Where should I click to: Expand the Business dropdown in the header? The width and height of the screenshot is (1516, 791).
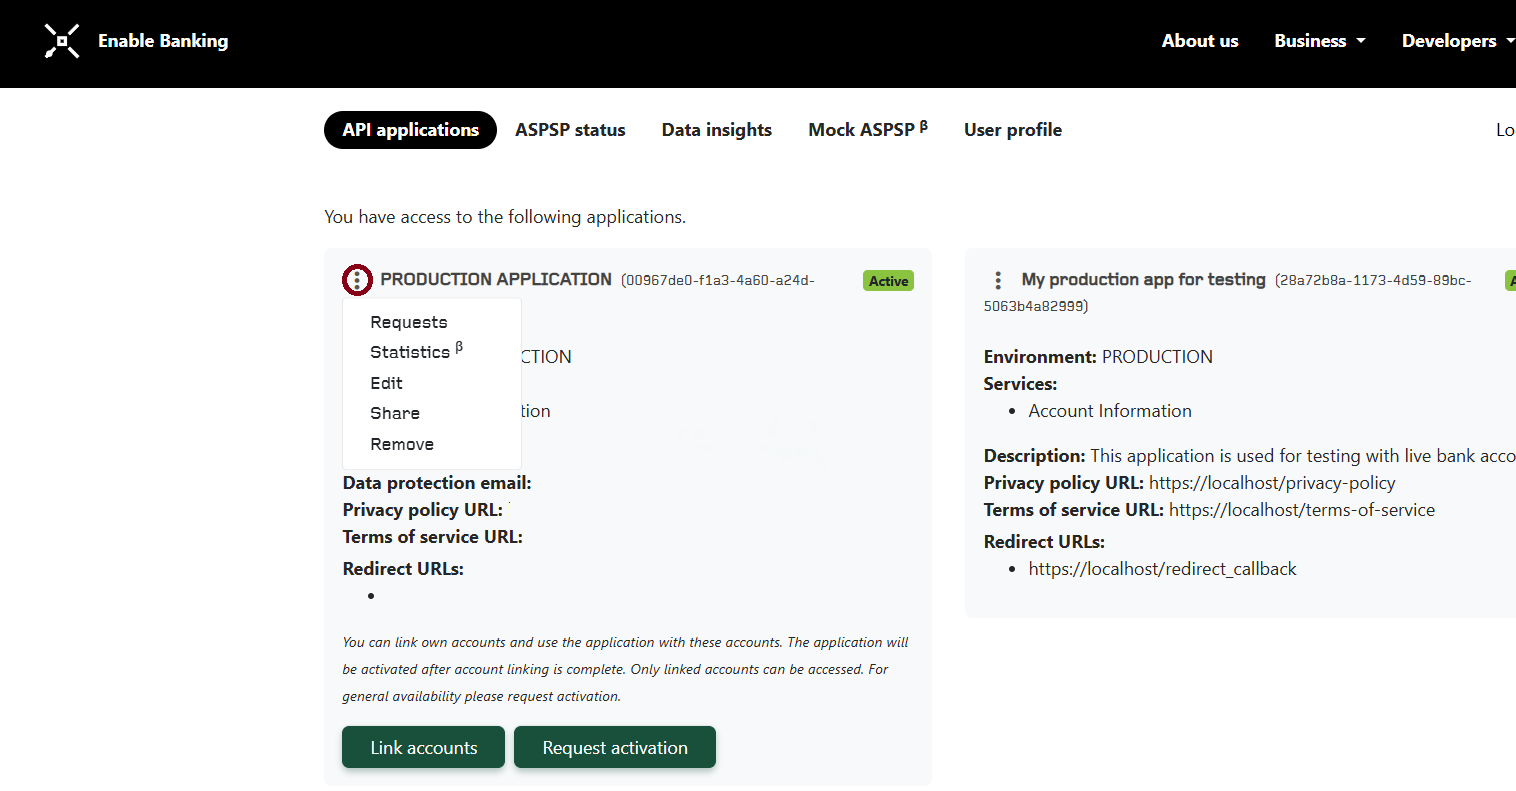point(1319,41)
